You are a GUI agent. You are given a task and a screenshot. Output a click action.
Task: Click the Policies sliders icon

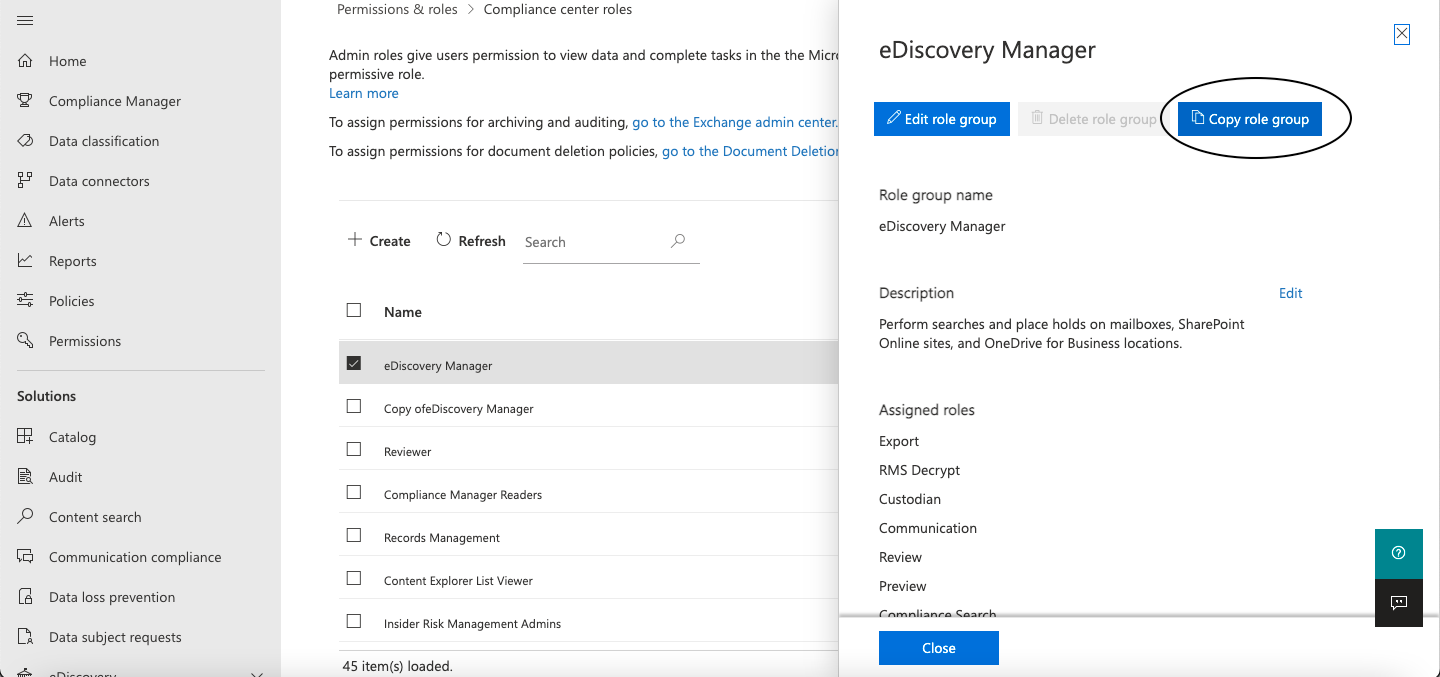(25, 301)
